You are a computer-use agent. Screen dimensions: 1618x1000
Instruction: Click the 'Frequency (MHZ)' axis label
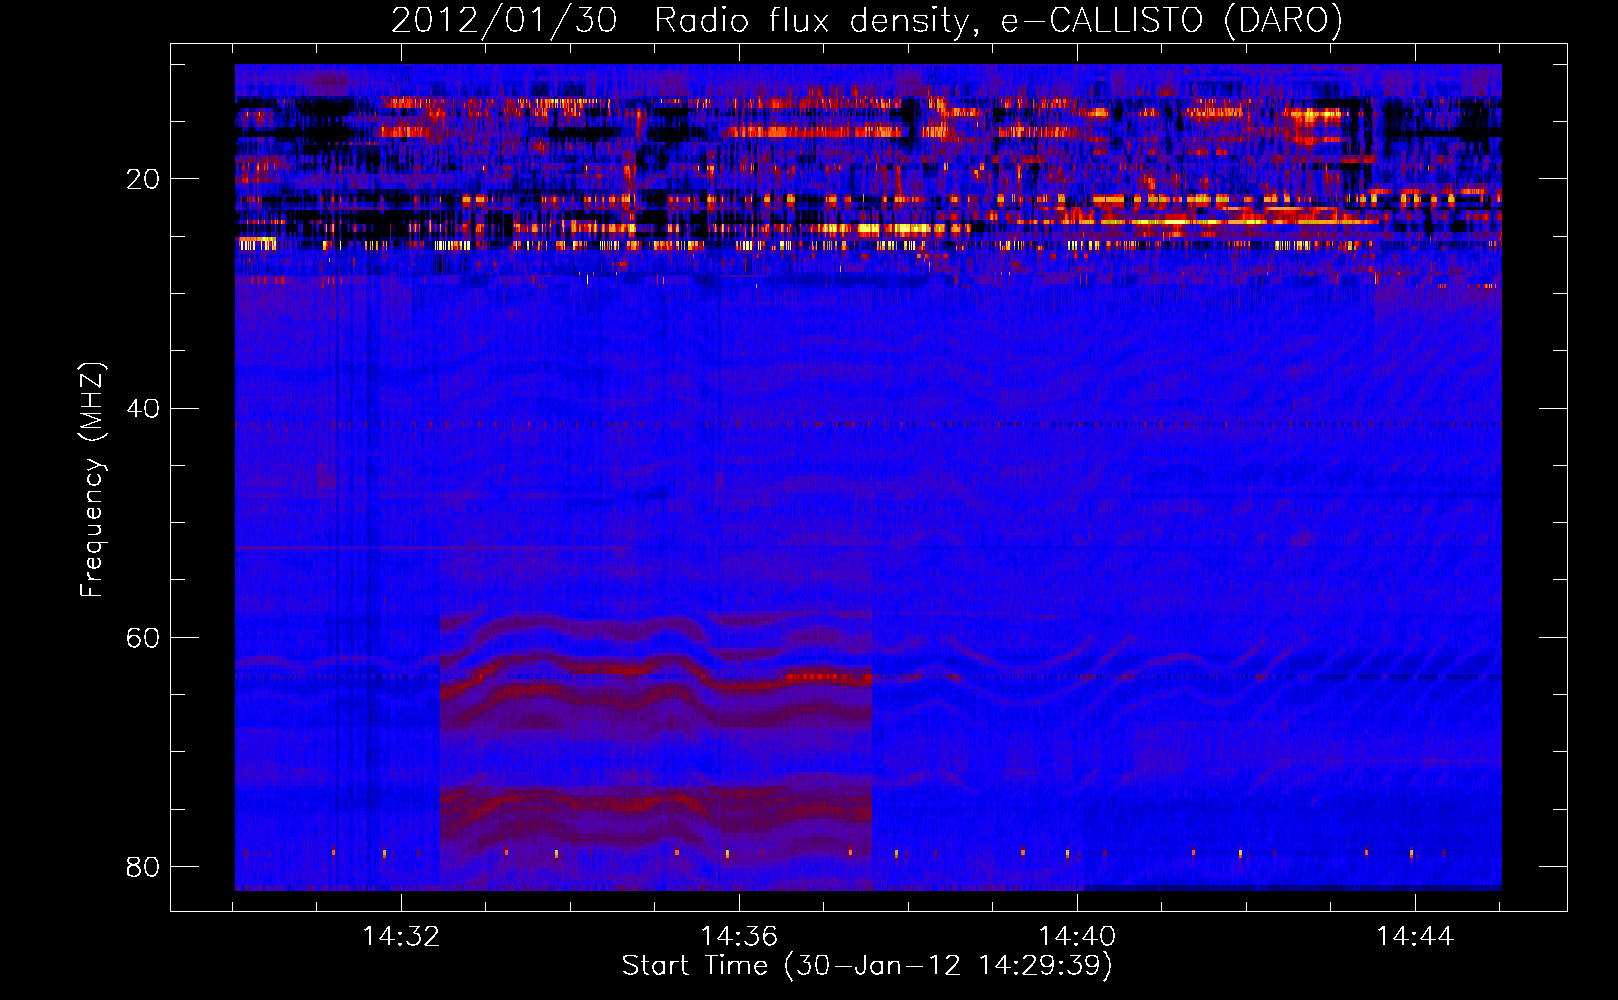(92, 479)
